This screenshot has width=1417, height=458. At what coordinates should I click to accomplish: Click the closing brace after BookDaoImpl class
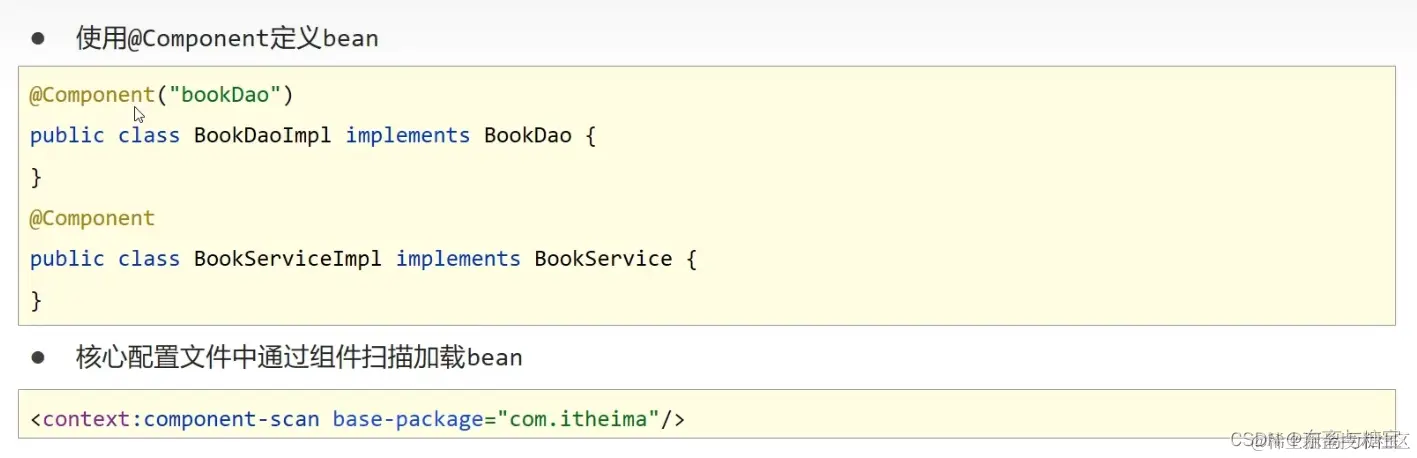(x=37, y=177)
